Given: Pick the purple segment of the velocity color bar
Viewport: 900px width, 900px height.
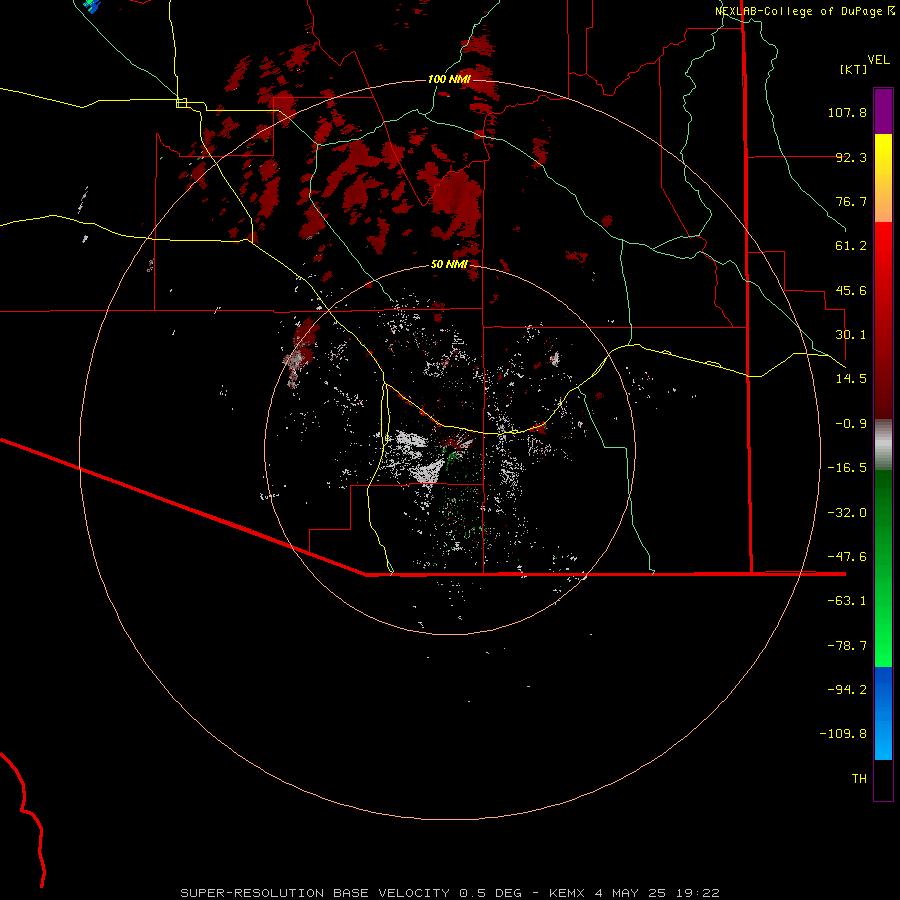Looking at the screenshot, I should point(883,111).
